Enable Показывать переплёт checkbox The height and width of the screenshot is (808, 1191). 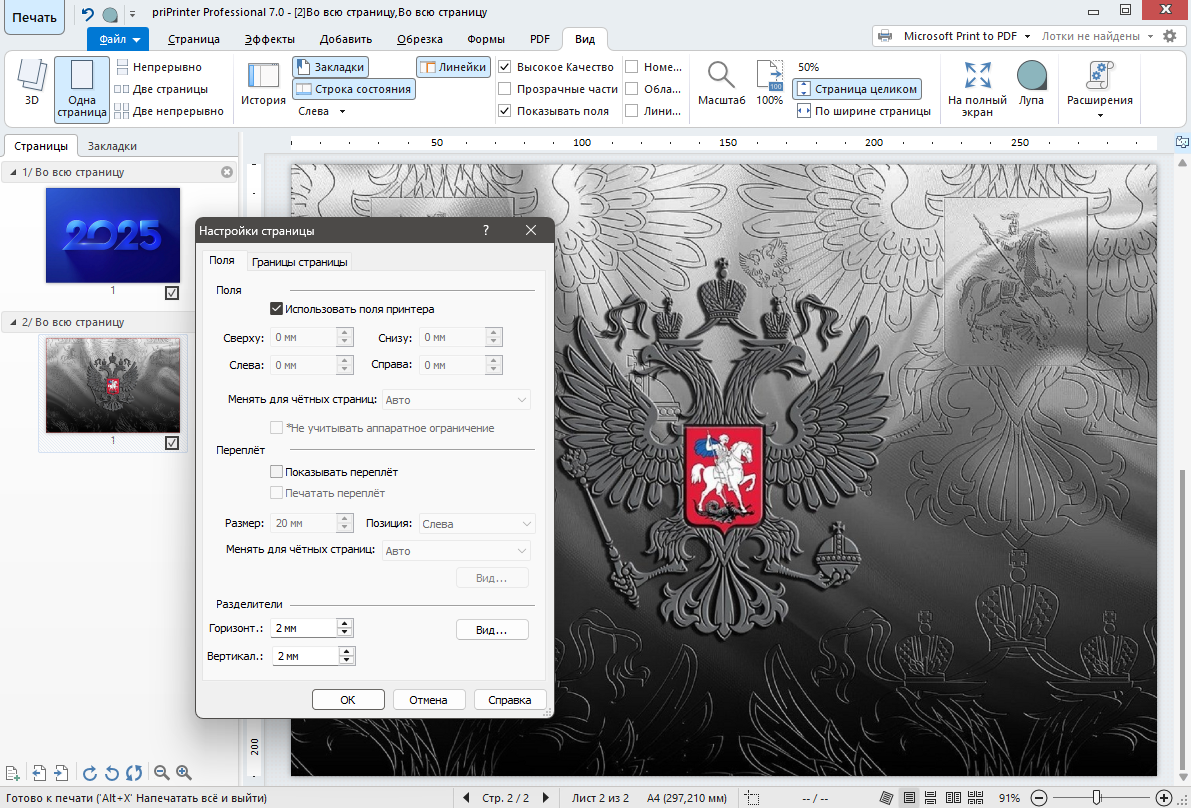[276, 472]
